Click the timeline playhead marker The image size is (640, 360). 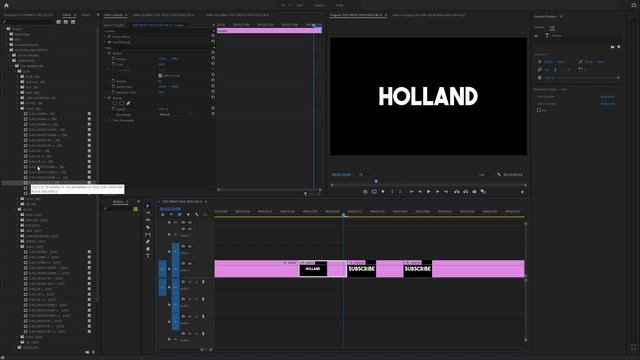tap(344, 214)
